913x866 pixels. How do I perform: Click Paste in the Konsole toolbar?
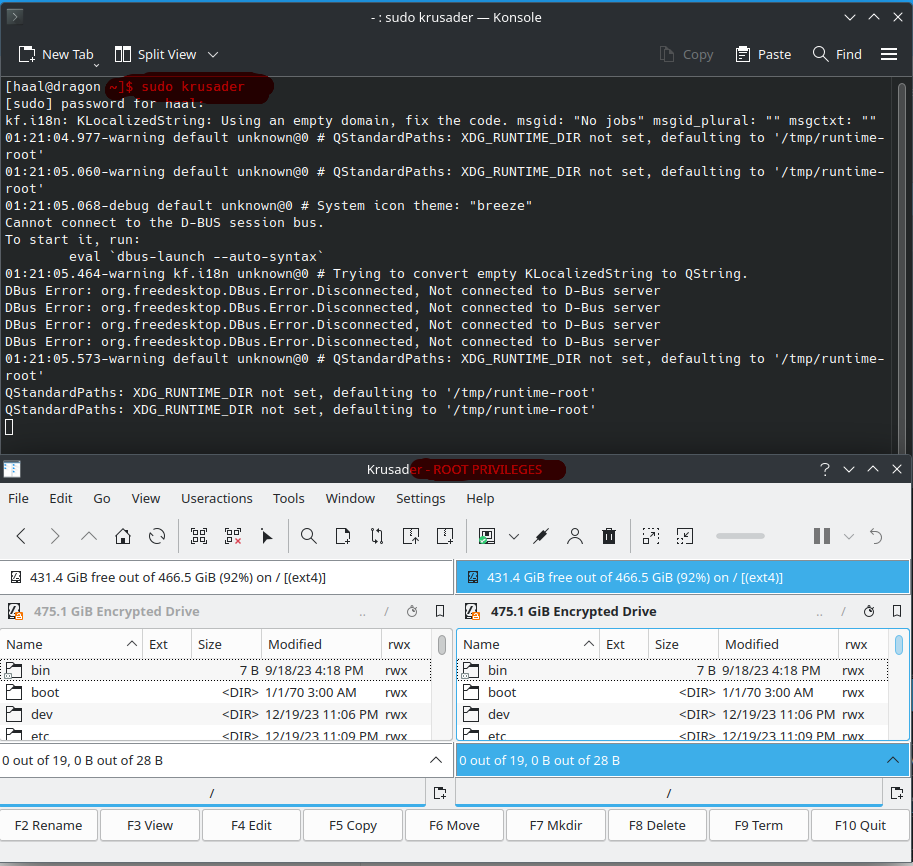[x=763, y=54]
